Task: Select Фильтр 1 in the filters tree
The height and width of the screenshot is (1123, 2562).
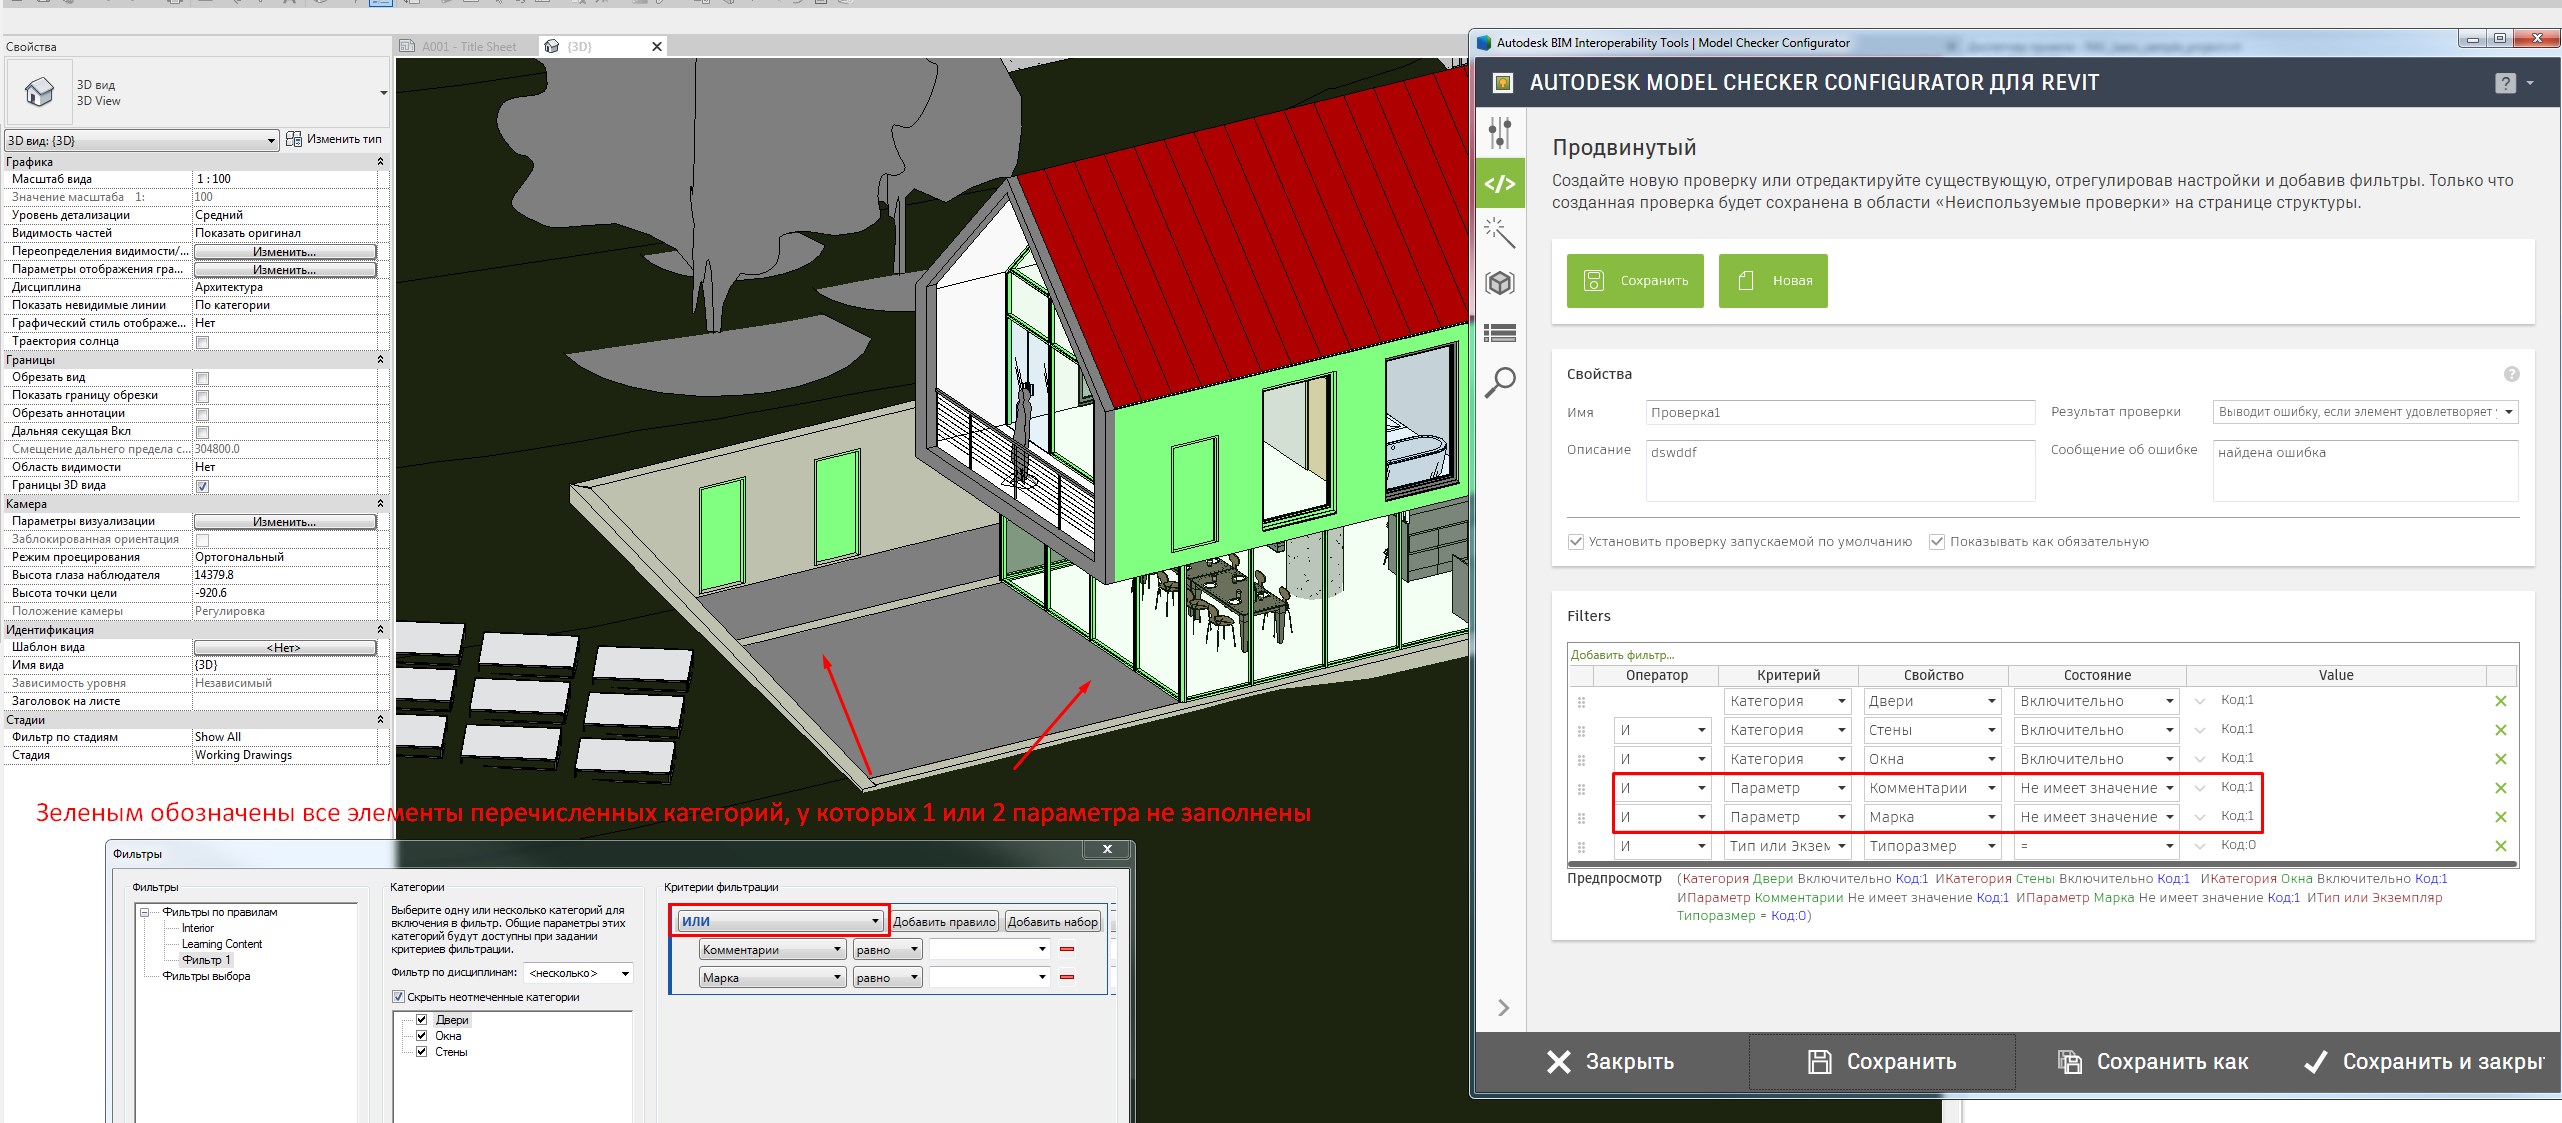Action: 206,960
